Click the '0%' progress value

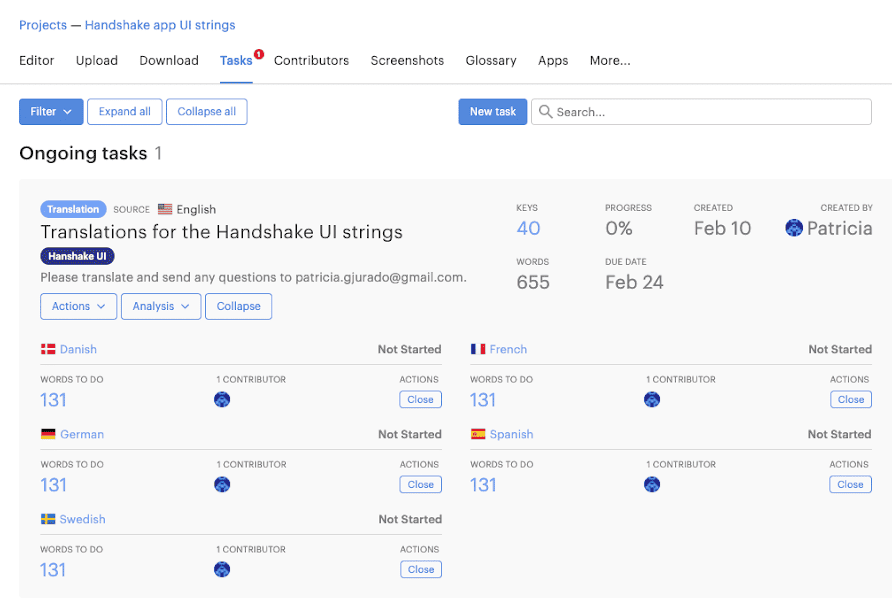coord(619,228)
